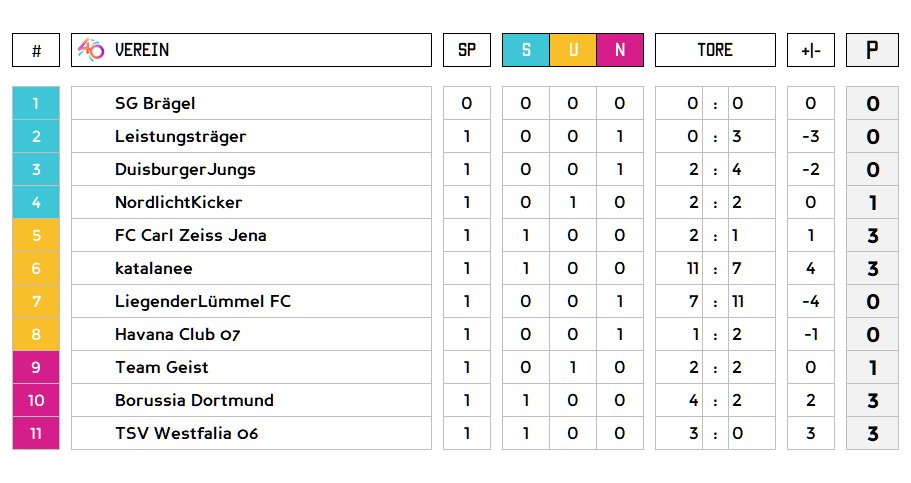Click the +|- goal difference header
Screen dimensions: 911x483
click(x=810, y=50)
